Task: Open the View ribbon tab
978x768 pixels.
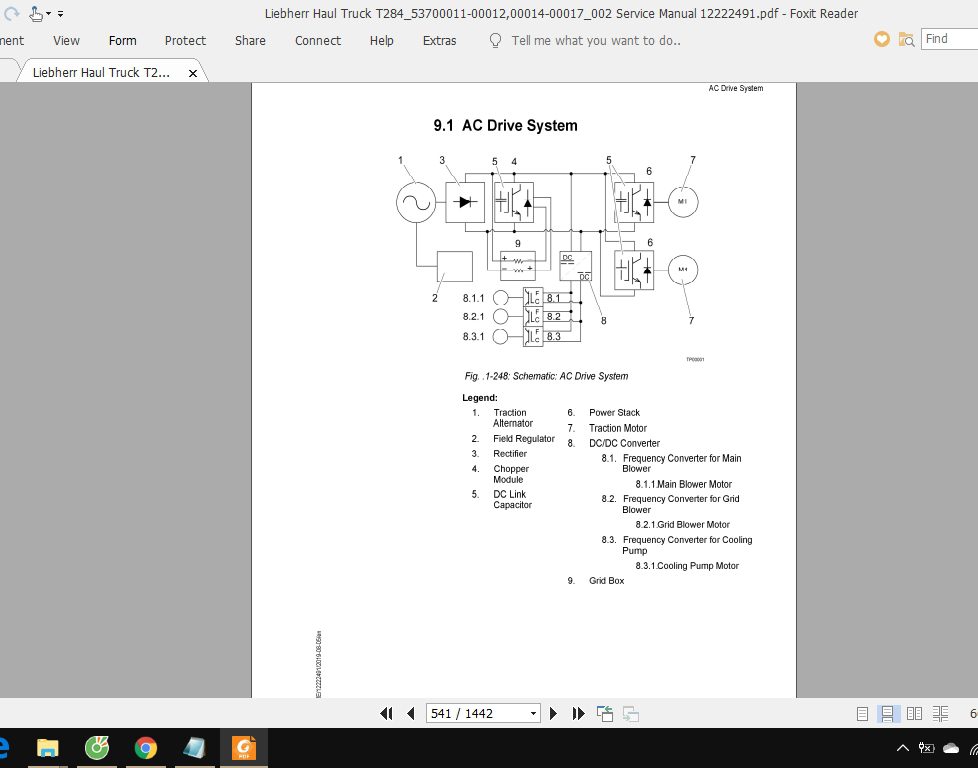Action: tap(66, 41)
